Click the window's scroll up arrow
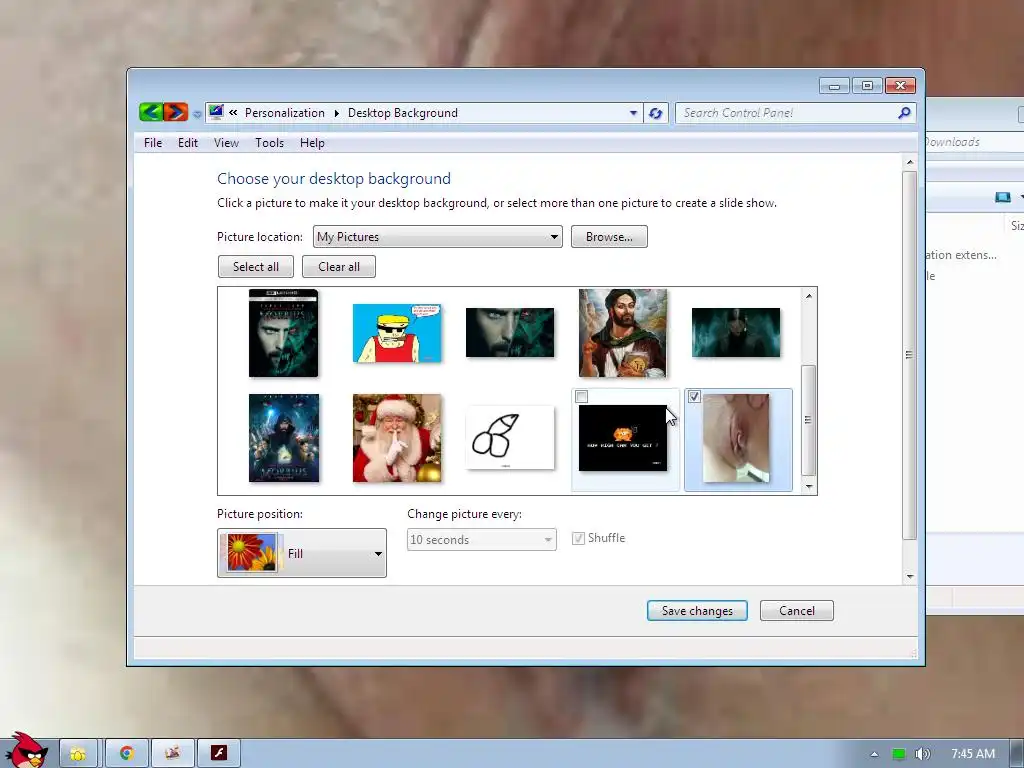 910,162
